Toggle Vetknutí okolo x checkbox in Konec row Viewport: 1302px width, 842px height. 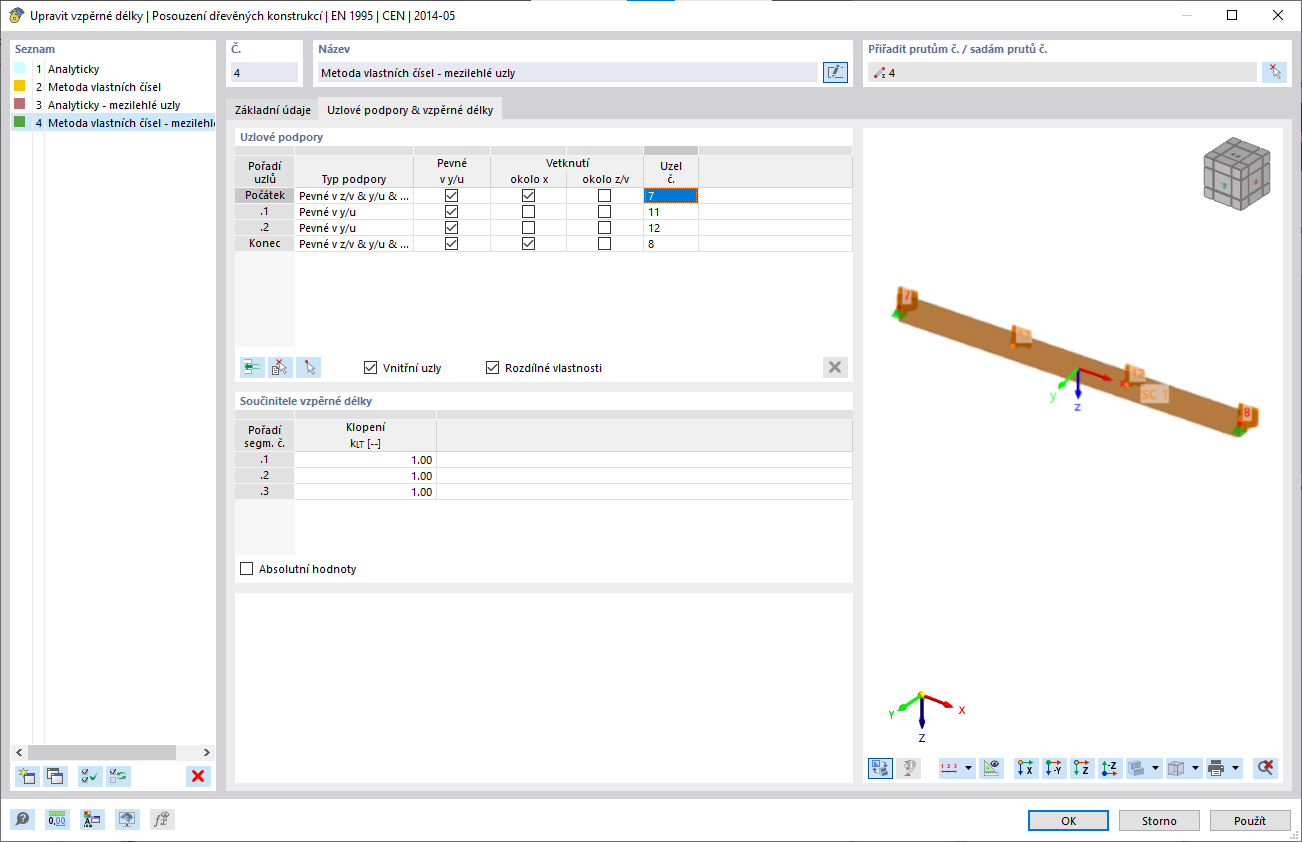pyautogui.click(x=528, y=244)
